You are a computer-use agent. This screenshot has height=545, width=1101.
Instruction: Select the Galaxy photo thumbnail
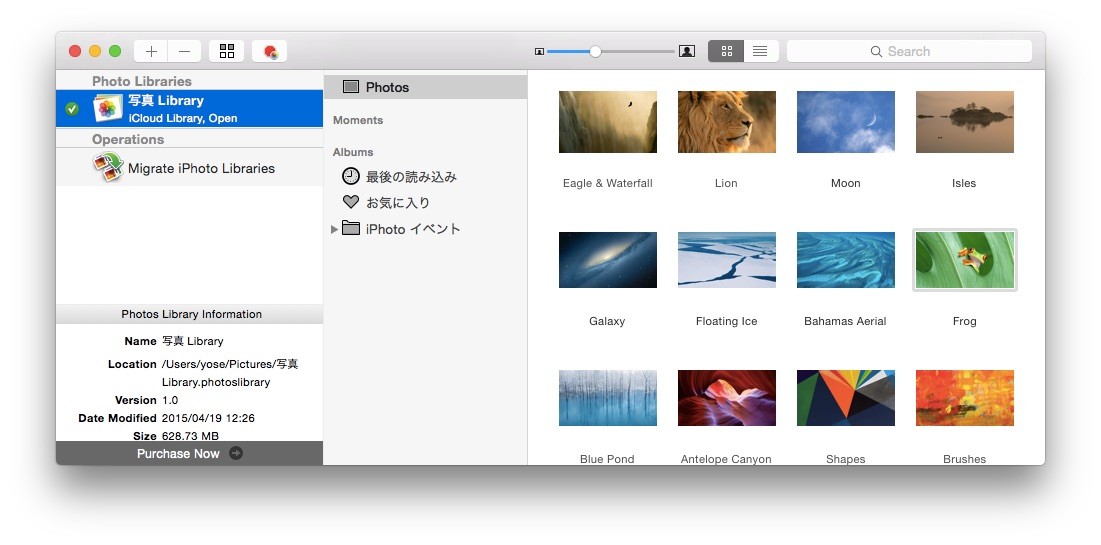607,260
